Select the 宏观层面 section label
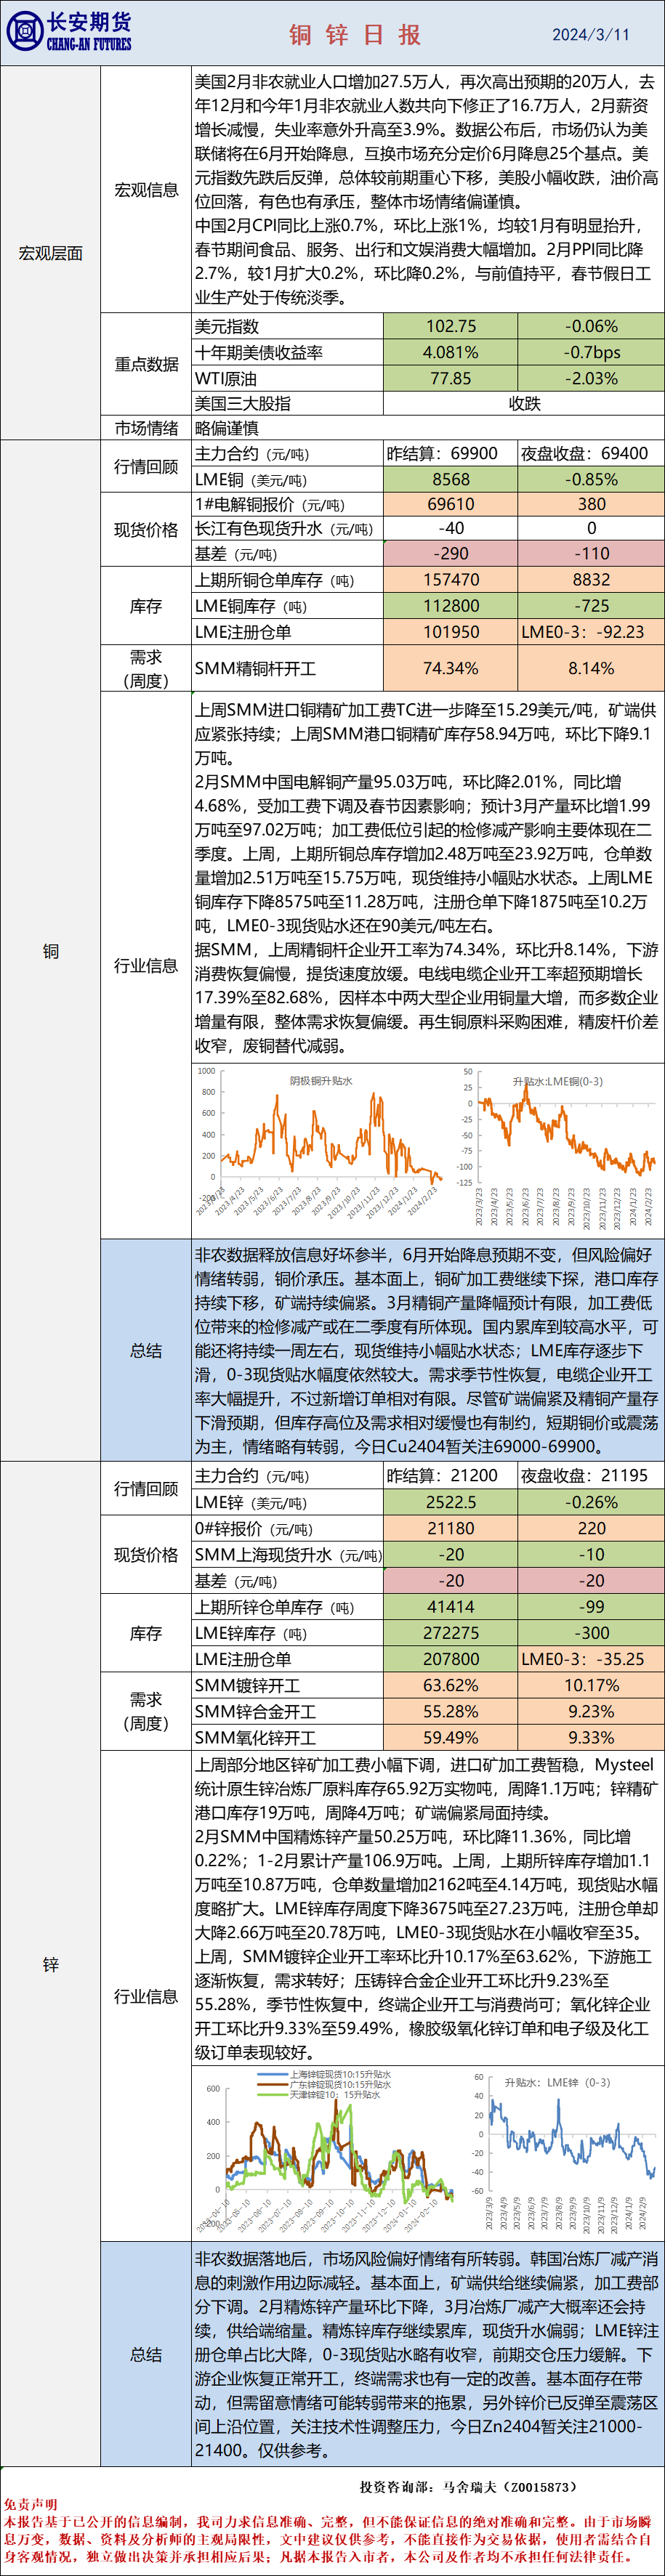The width and height of the screenshot is (665, 2576). click(51, 253)
